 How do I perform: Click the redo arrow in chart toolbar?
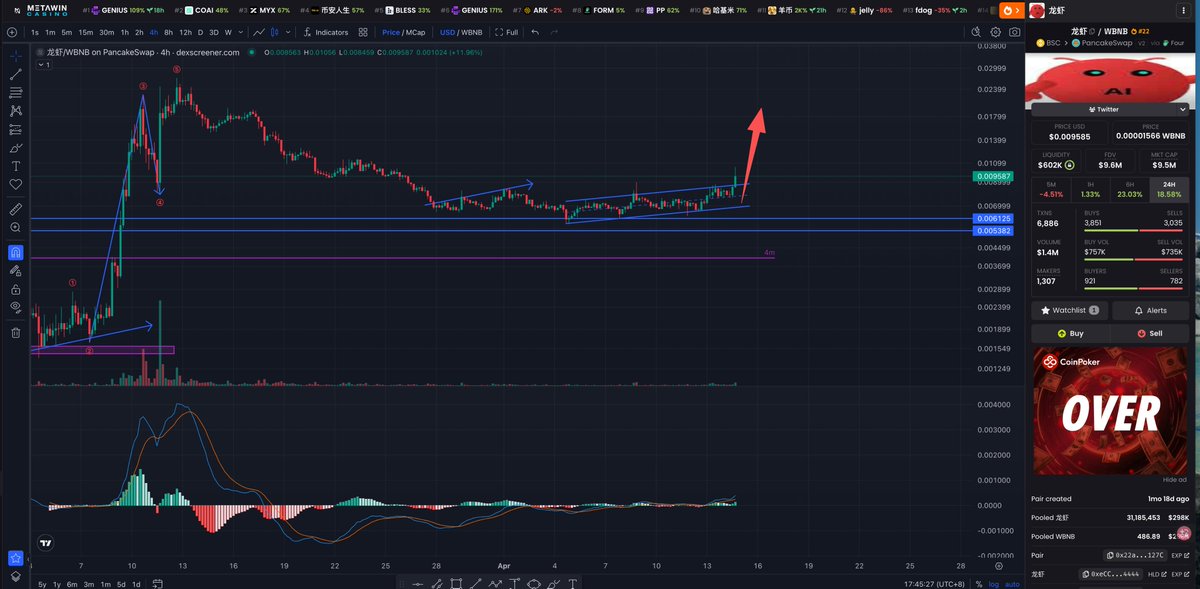click(x=555, y=32)
